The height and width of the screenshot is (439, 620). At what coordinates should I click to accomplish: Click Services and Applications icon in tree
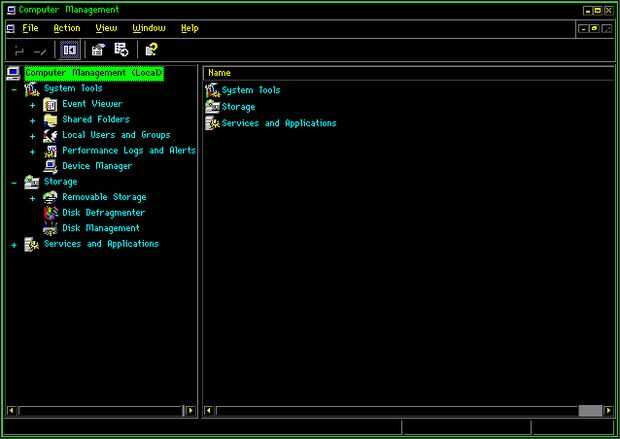(32, 244)
